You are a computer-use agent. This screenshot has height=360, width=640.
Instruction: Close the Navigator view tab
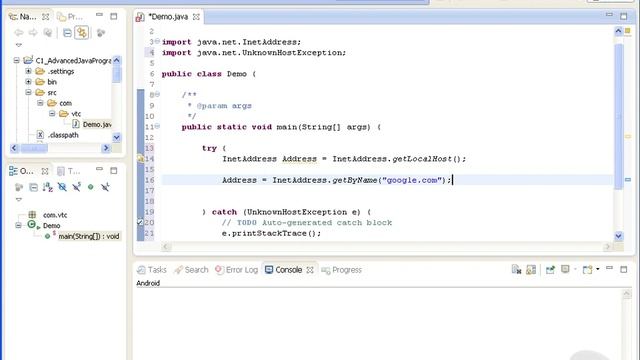pos(45,17)
